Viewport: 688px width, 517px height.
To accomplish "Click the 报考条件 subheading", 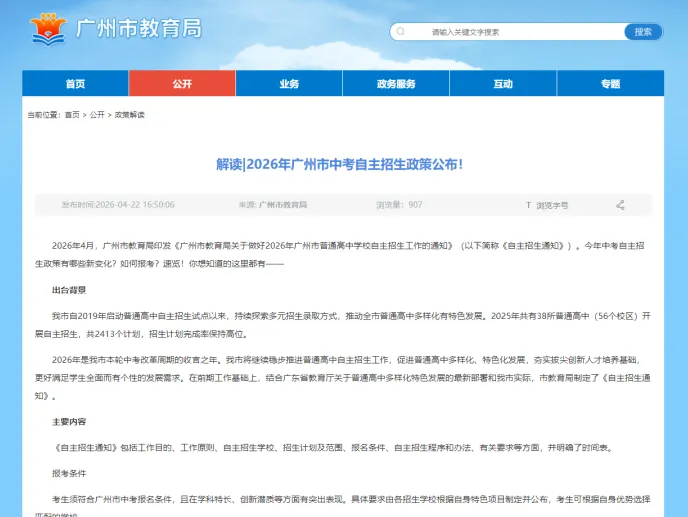I will click(x=69, y=474).
